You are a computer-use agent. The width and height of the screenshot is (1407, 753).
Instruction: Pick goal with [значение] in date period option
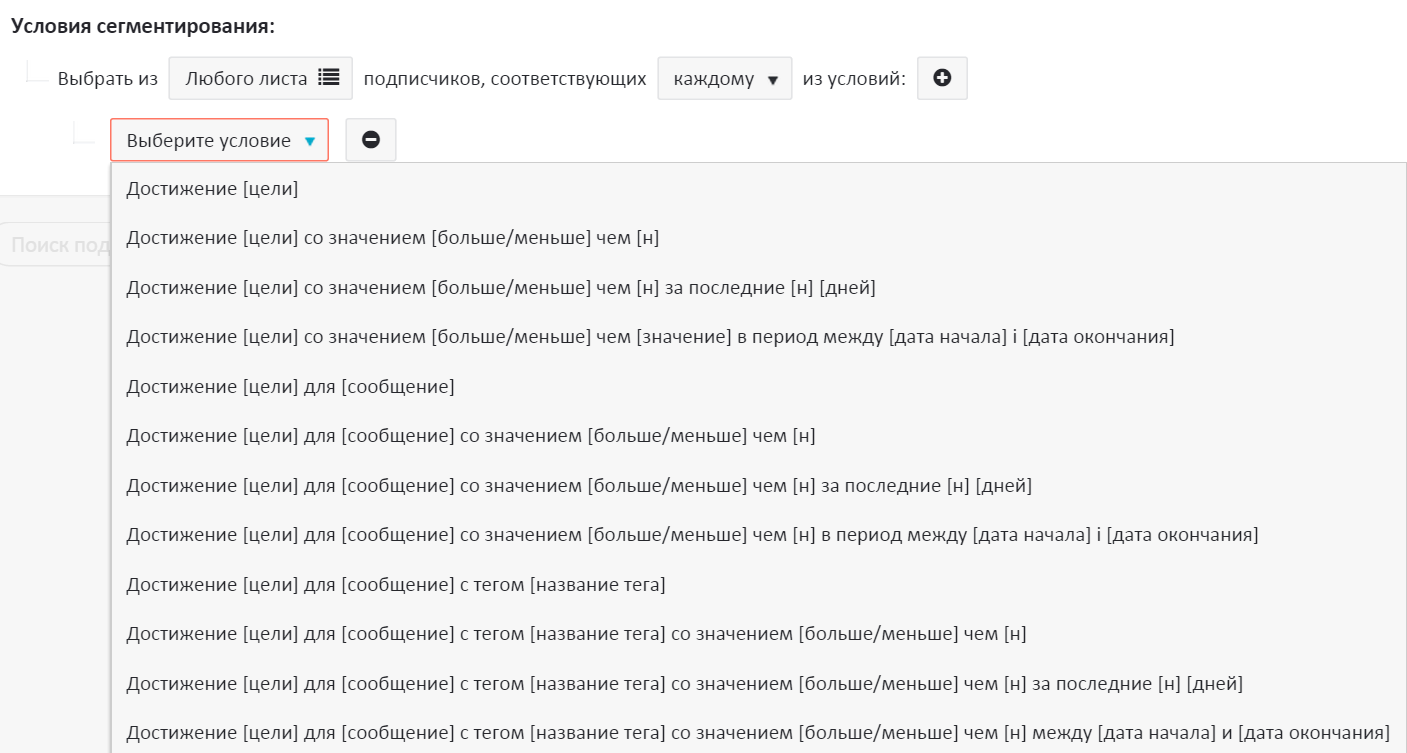click(650, 336)
